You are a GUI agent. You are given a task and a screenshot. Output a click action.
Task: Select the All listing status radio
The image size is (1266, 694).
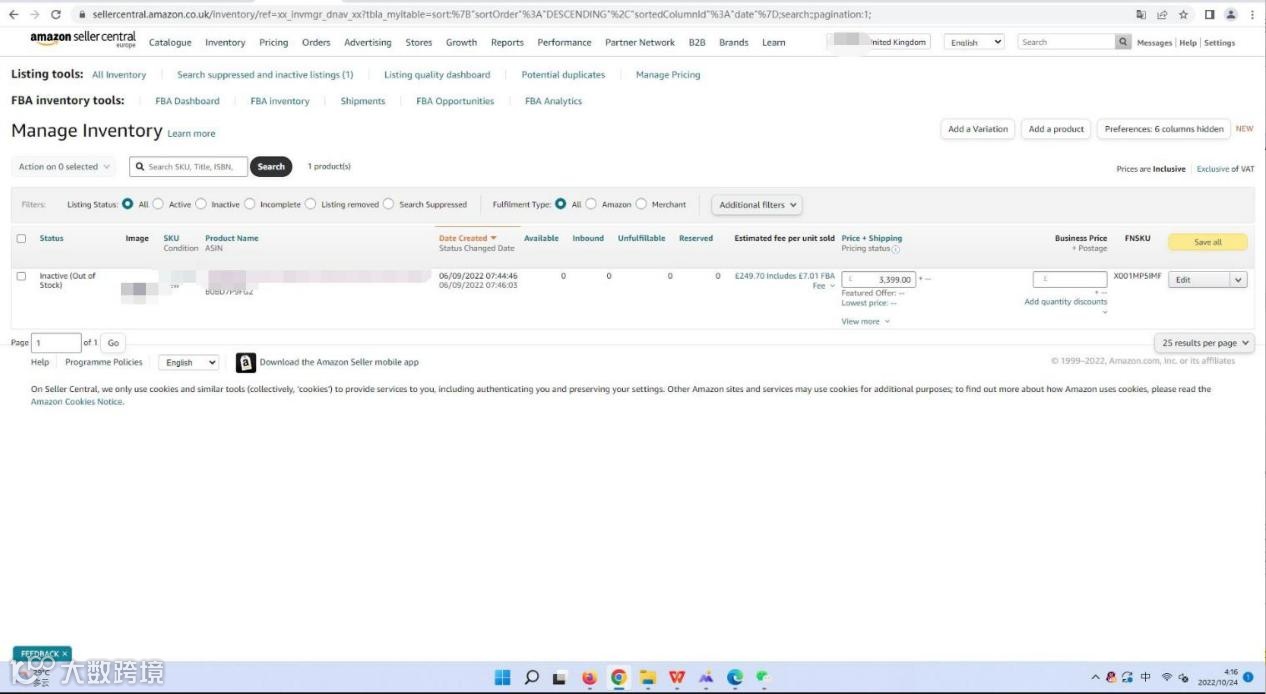click(x=128, y=204)
